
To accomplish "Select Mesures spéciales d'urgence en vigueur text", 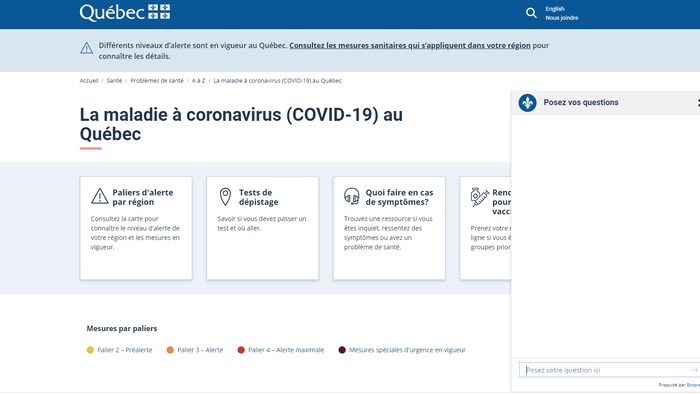I will click(x=407, y=350).
